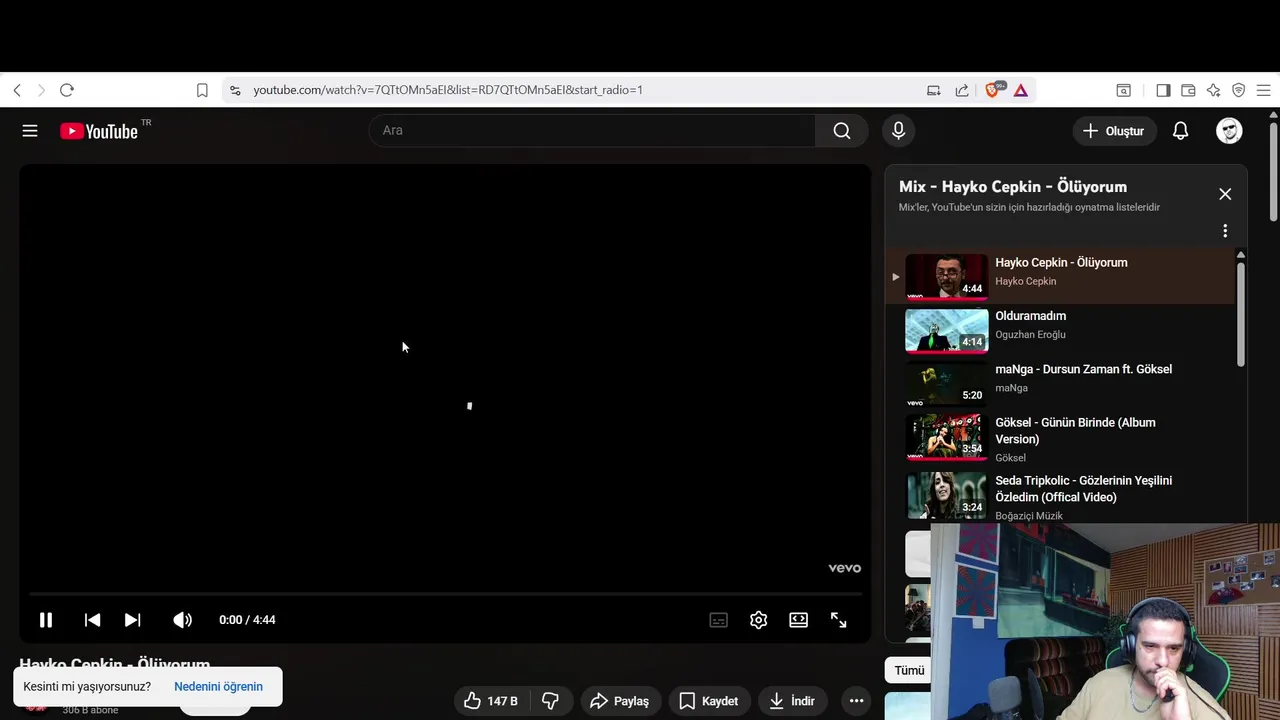Open cast media icon in address bar
1280x720 pixels.
tap(934, 90)
